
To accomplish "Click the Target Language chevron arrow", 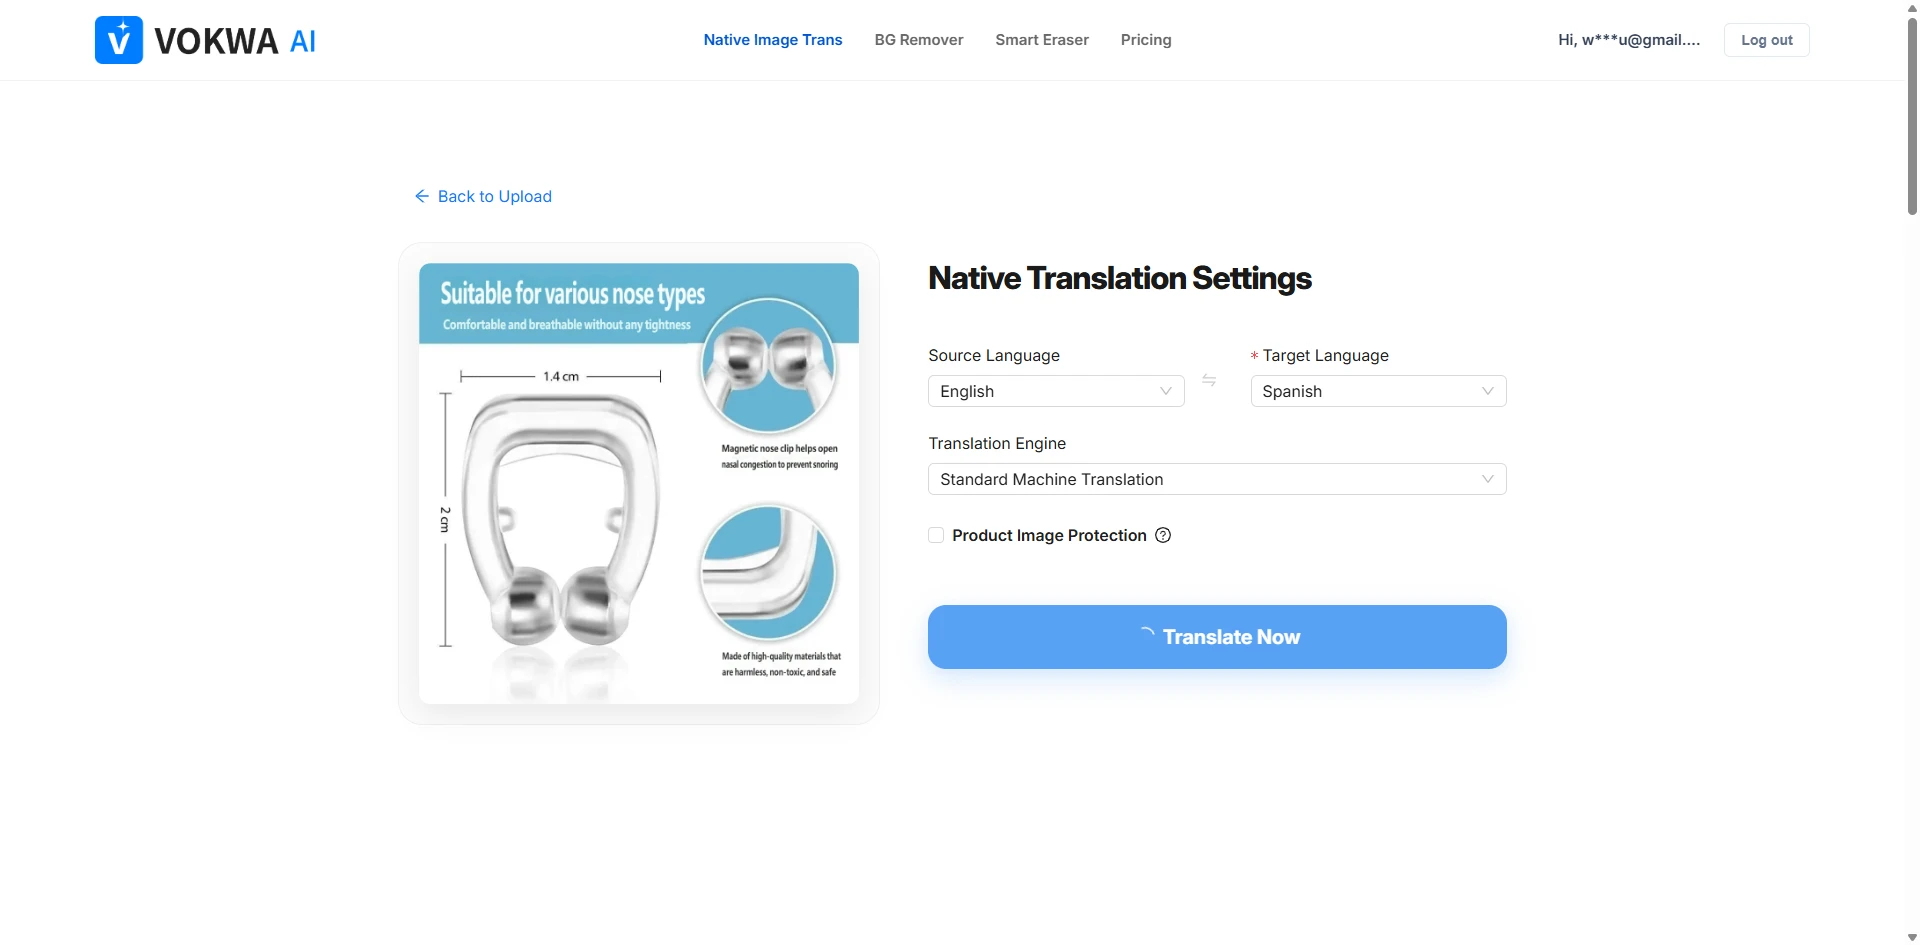I will click(x=1487, y=391).
